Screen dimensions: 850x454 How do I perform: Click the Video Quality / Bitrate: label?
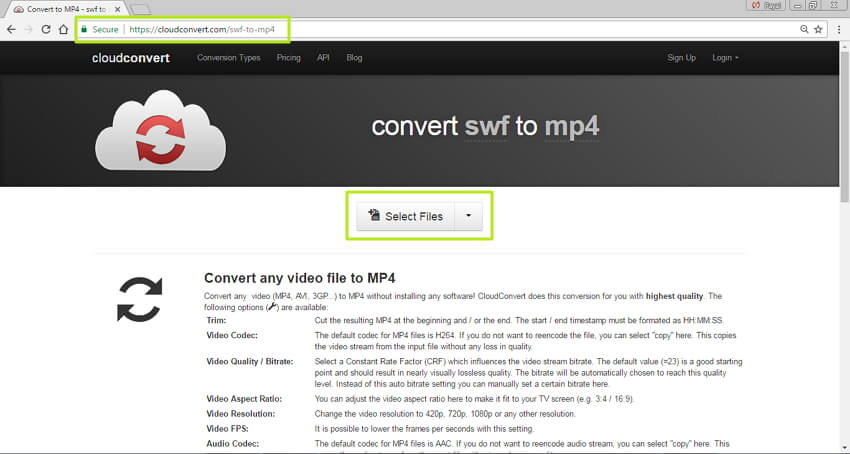(250, 361)
